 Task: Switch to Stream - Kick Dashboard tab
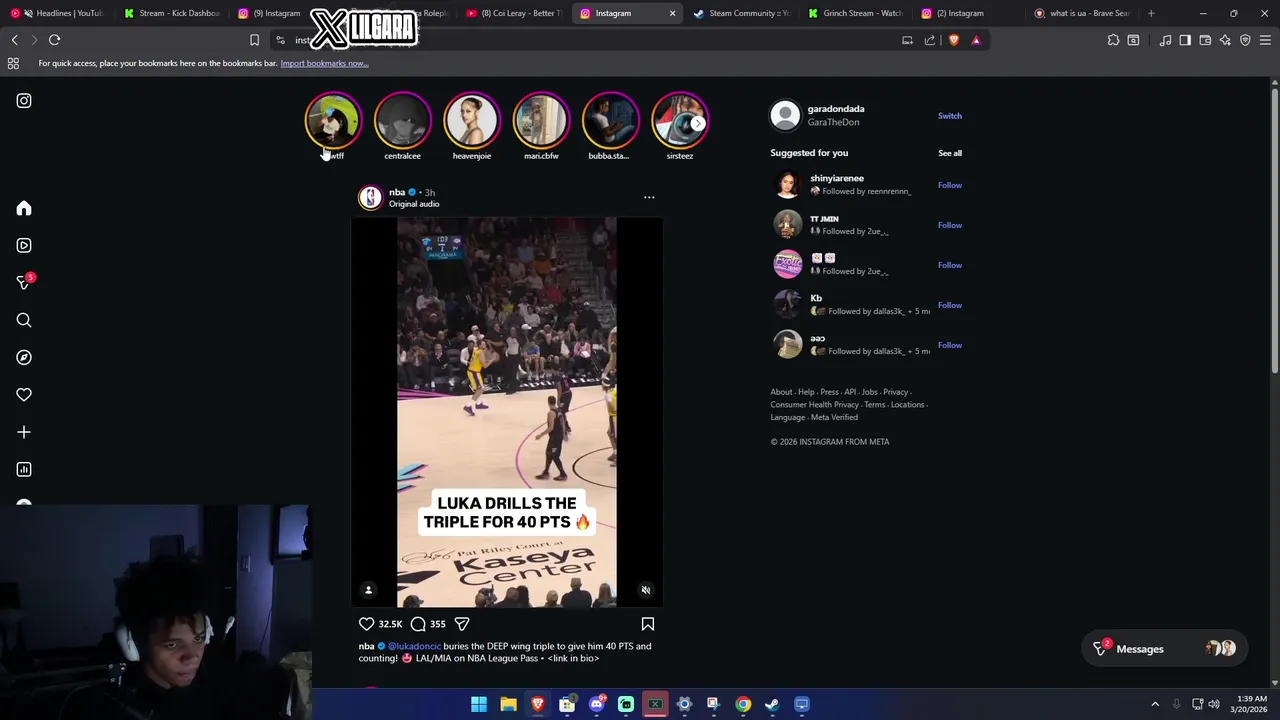172,13
